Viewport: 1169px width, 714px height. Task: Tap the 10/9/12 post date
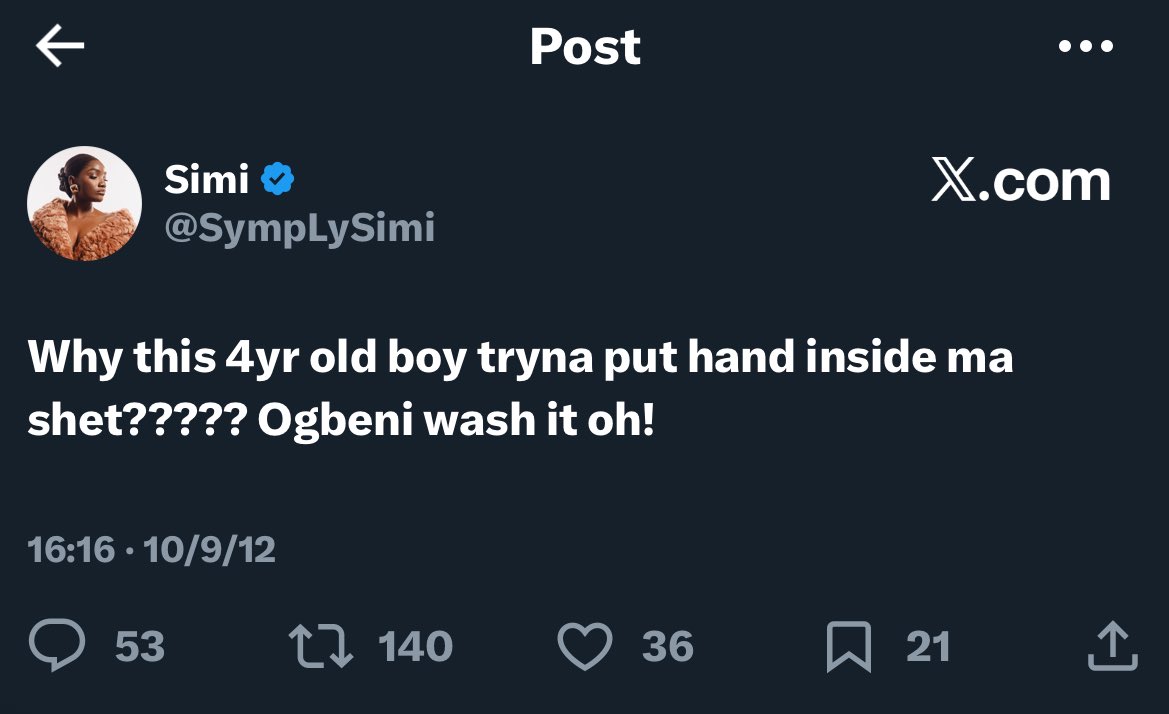point(209,549)
